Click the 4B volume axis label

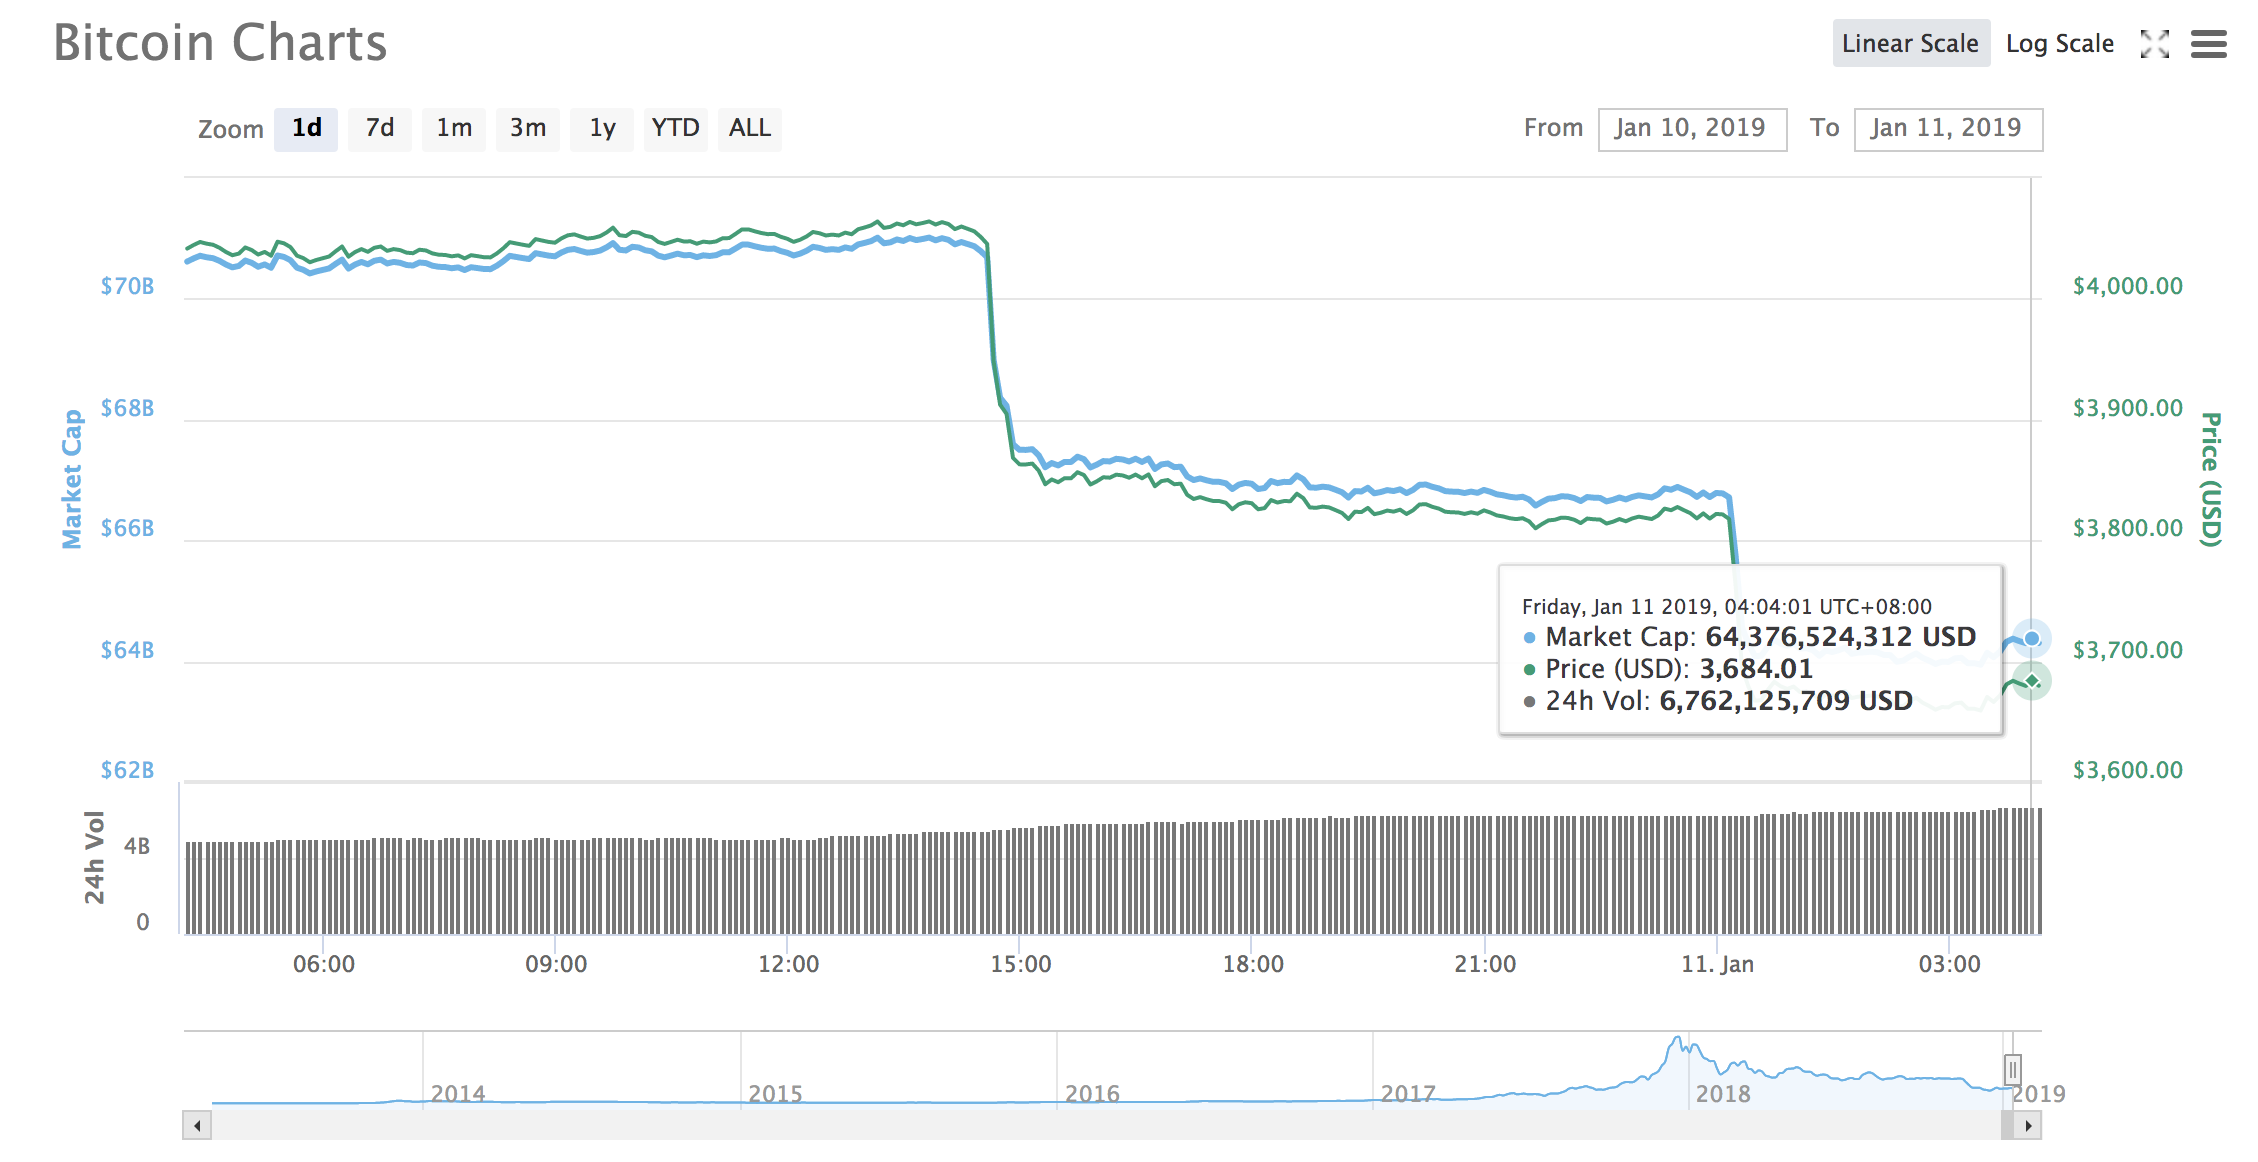[x=137, y=847]
